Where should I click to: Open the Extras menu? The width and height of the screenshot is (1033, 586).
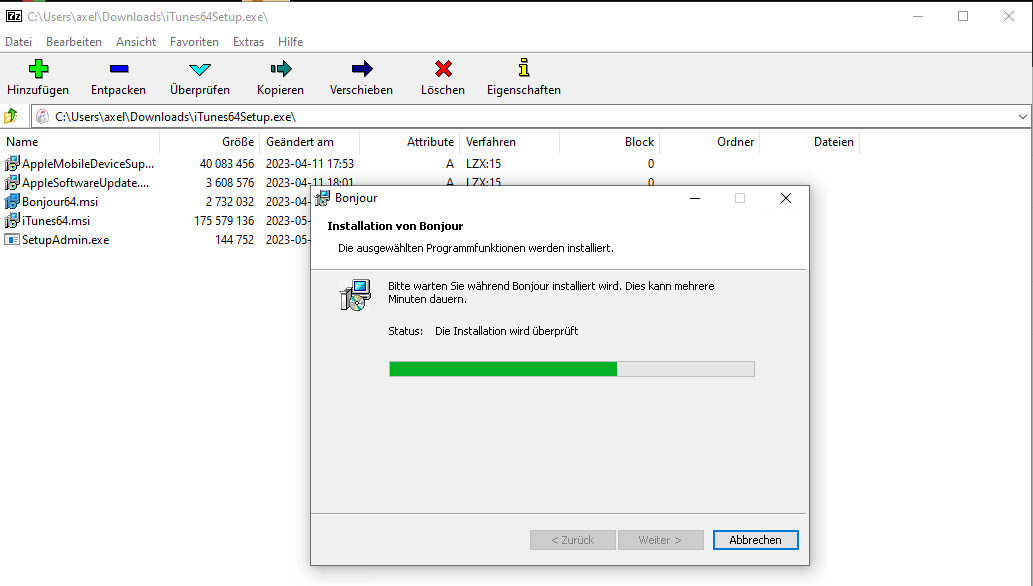(x=248, y=42)
